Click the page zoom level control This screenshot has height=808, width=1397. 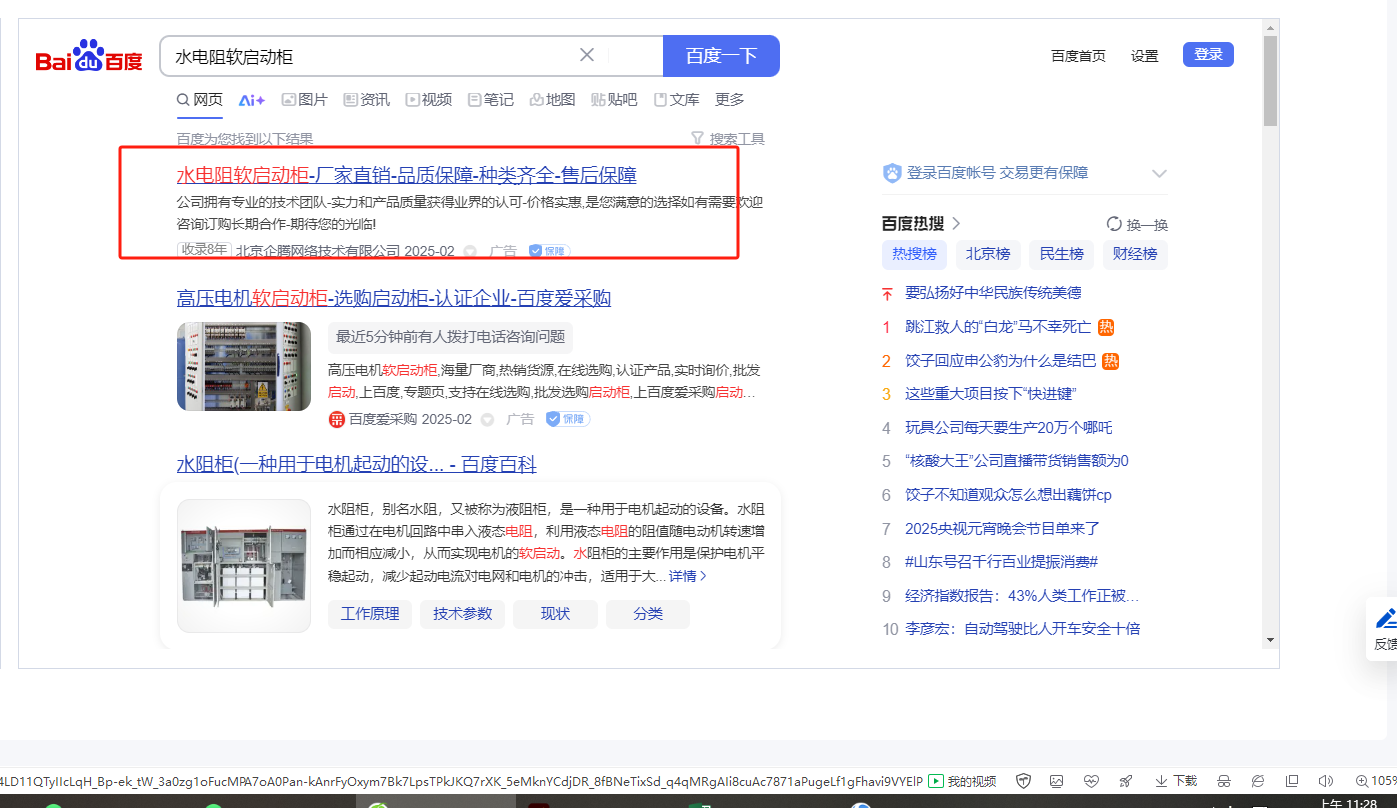[1375, 781]
